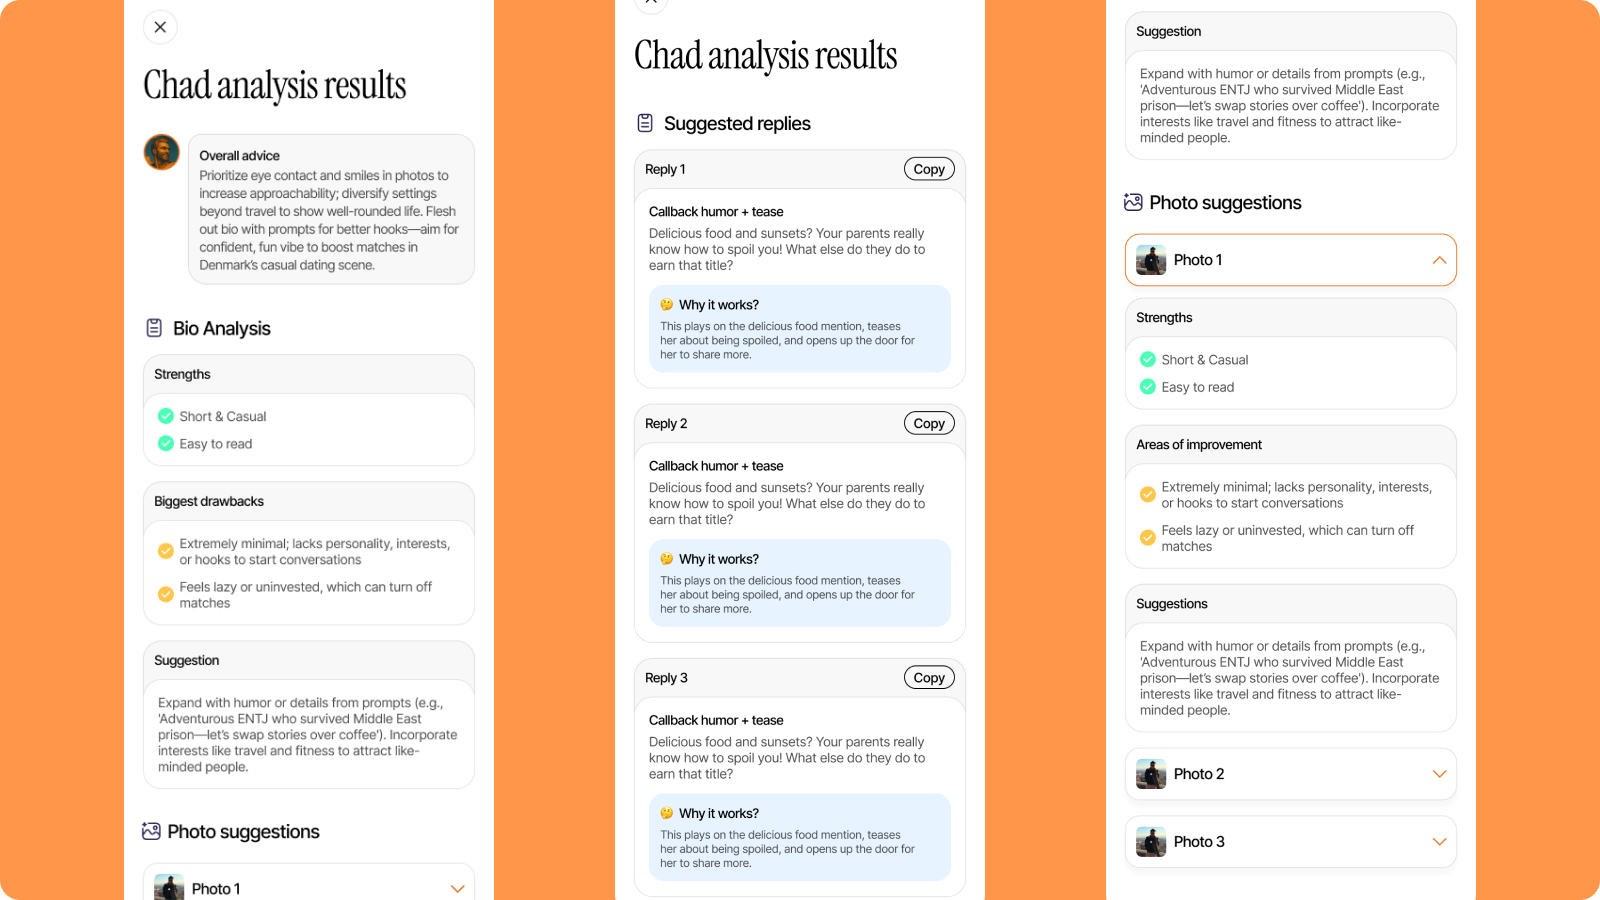1600x900 pixels.
Task: Expand the Photo 3 section
Action: click(1439, 842)
